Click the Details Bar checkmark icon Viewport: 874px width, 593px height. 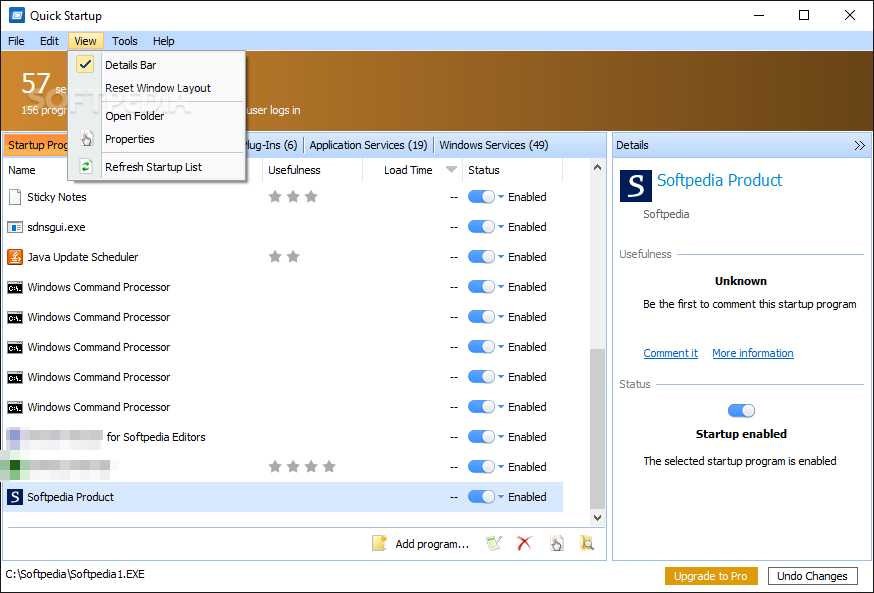(85, 65)
